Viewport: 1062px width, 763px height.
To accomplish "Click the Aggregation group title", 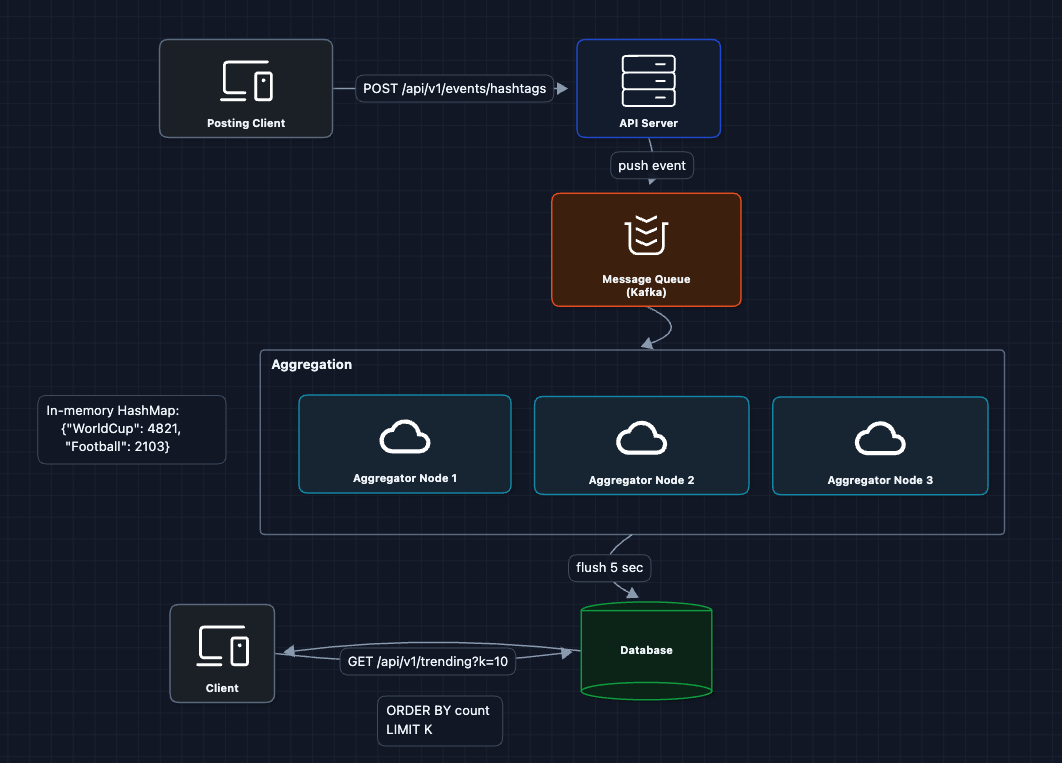I will pos(312,365).
